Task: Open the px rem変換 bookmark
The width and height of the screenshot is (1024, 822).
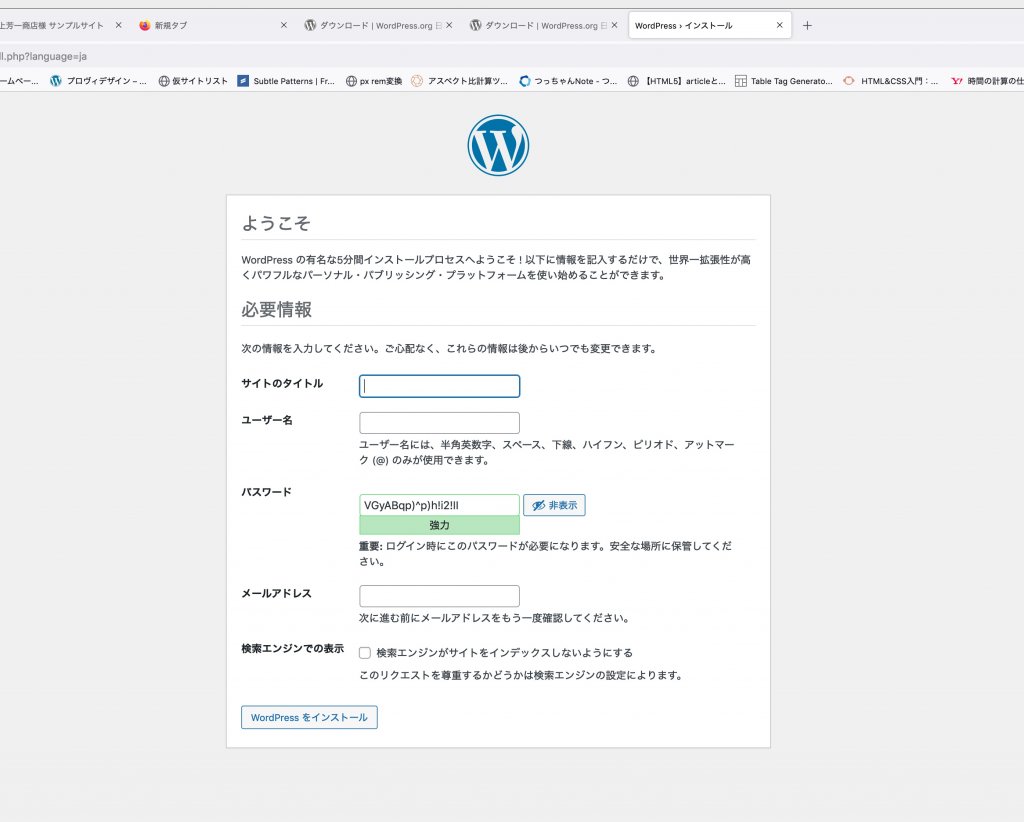Action: (373, 82)
